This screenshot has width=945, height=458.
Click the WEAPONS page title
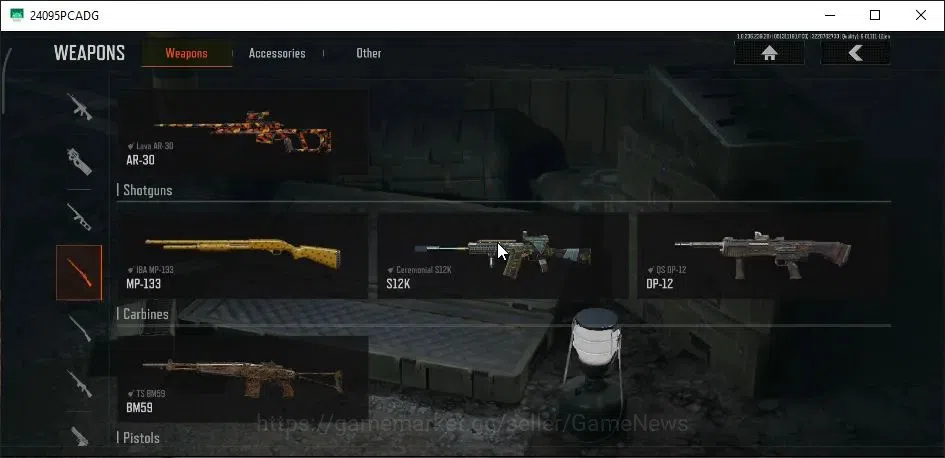[89, 53]
